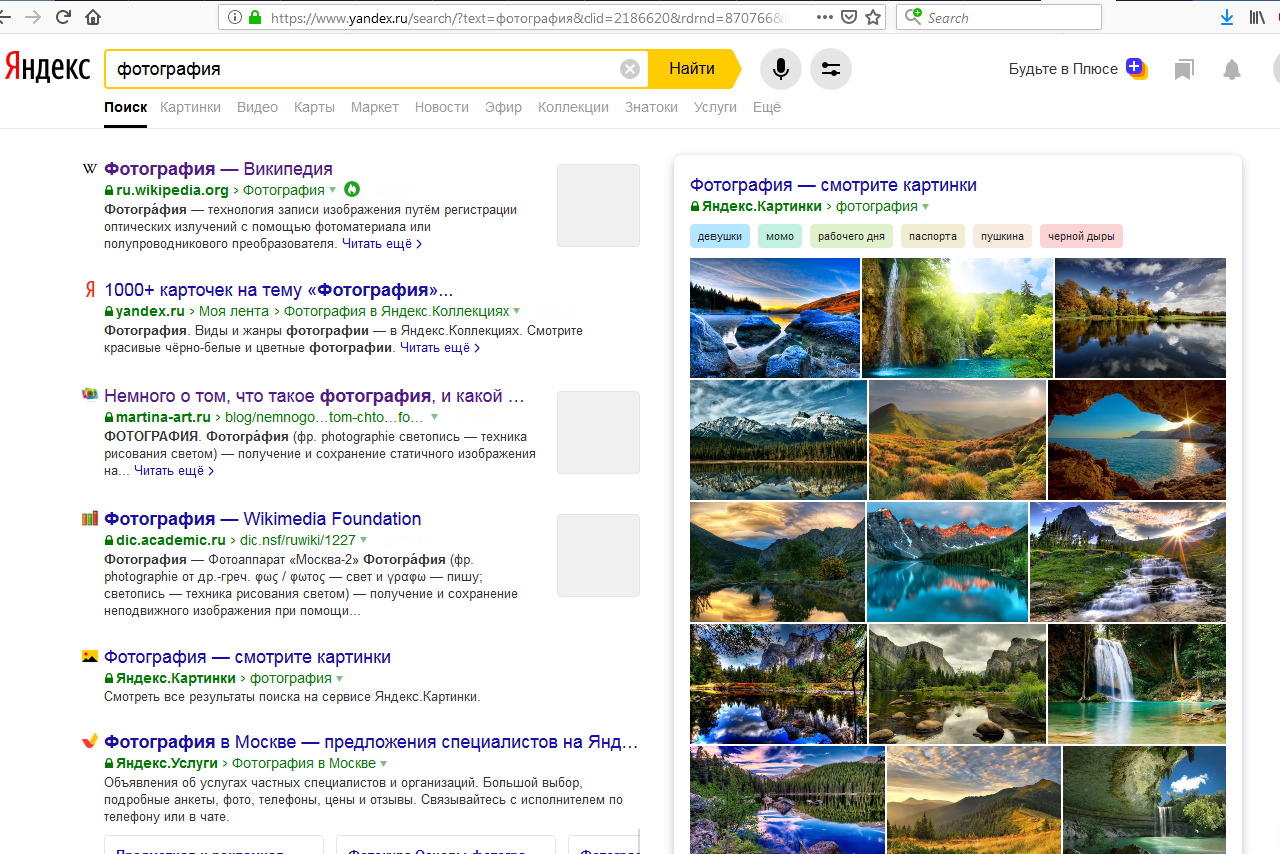The image size is (1280, 854).
Task: Open Yandex collections bookmark icon
Action: pos(1184,69)
